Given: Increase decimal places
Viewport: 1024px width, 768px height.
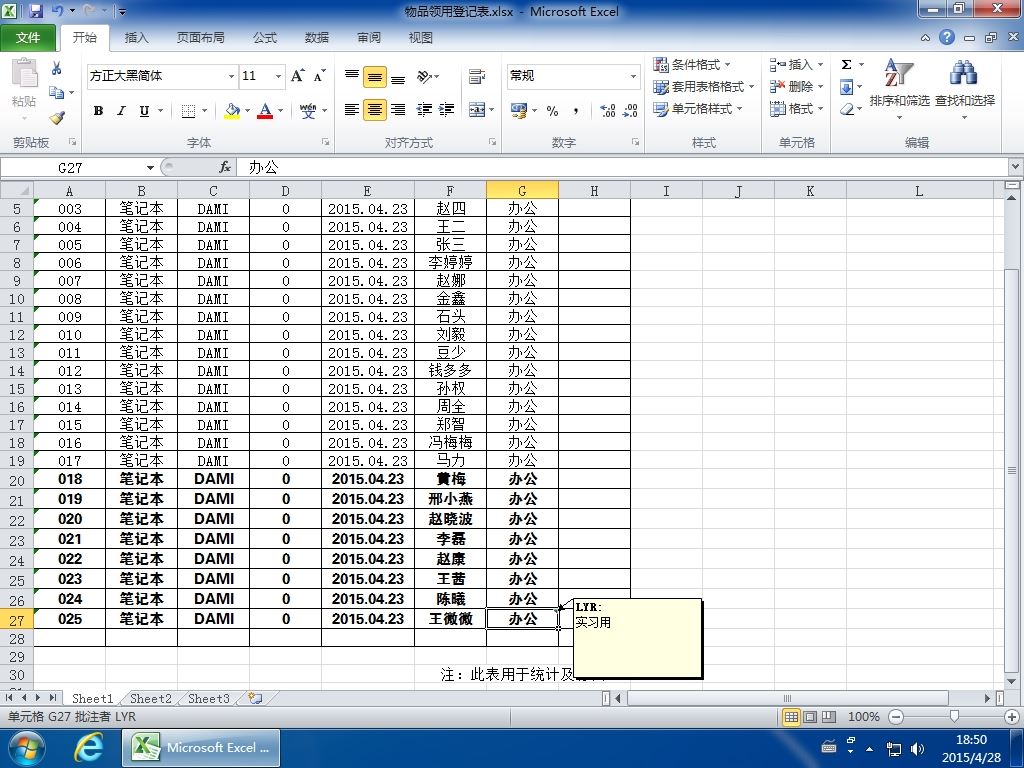Looking at the screenshot, I should pos(607,111).
